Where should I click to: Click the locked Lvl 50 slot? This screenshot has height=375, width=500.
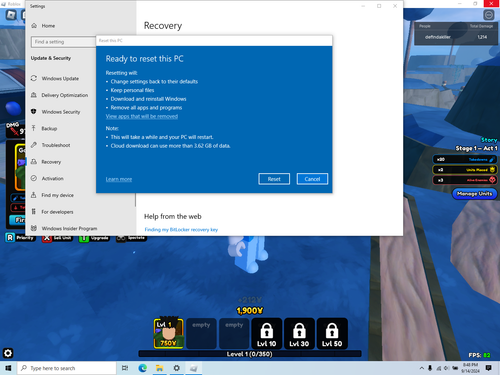click(x=332, y=333)
